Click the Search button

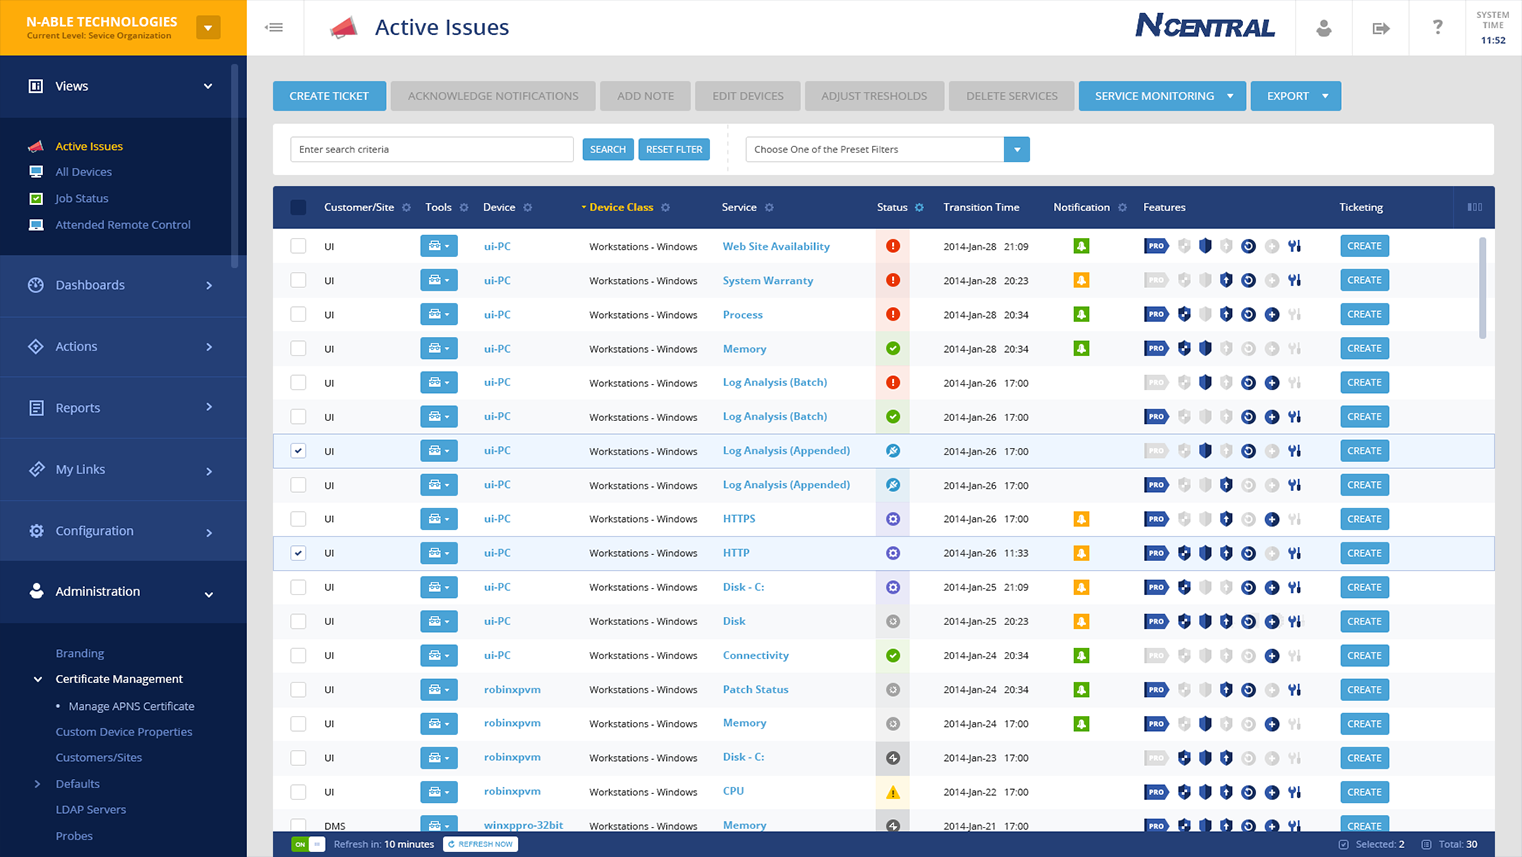608,149
